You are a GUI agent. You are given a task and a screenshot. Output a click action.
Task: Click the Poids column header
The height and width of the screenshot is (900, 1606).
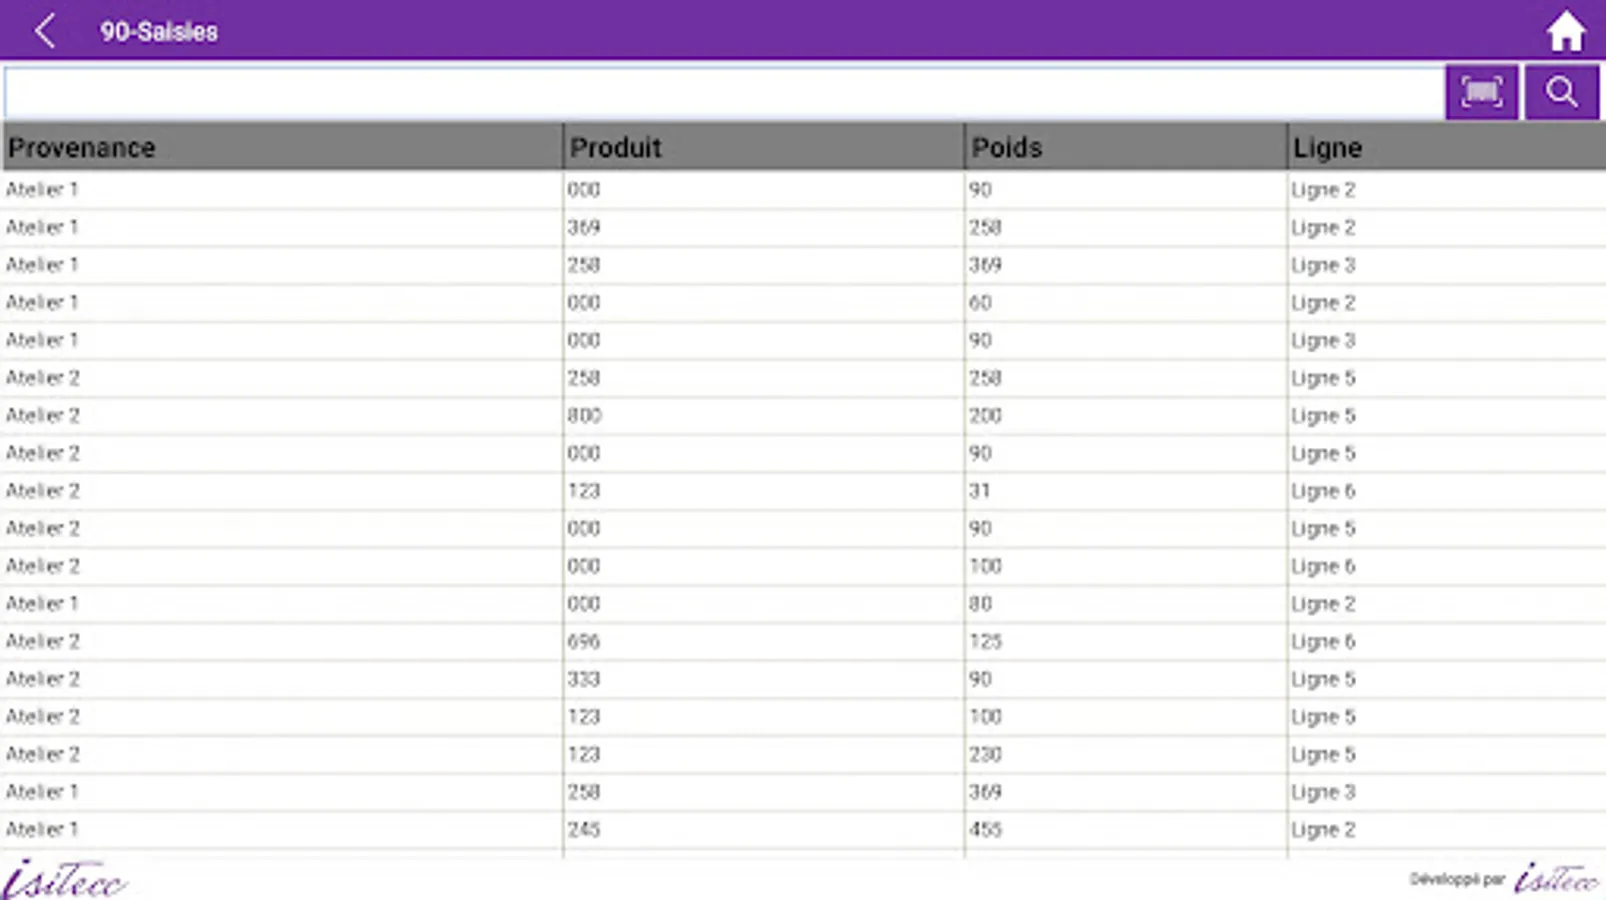[x=1125, y=147]
